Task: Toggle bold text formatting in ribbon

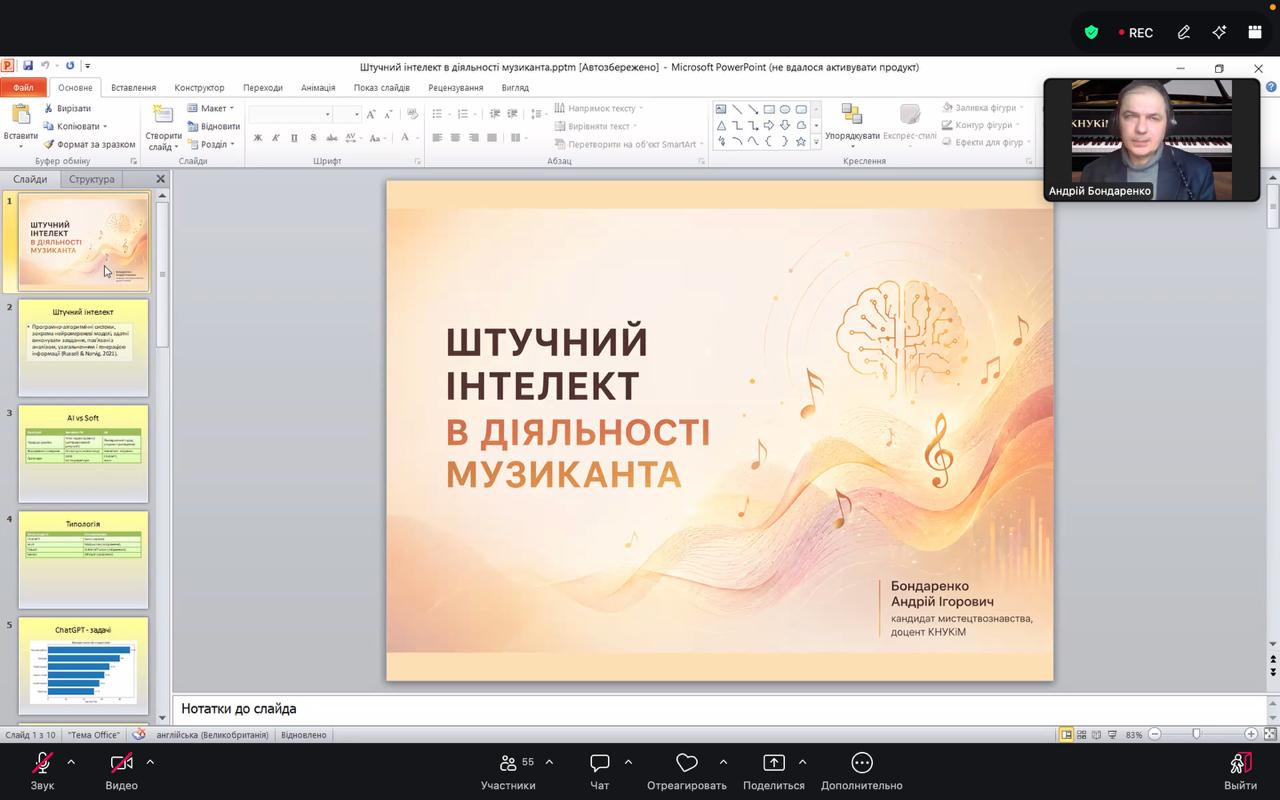Action: pos(257,138)
